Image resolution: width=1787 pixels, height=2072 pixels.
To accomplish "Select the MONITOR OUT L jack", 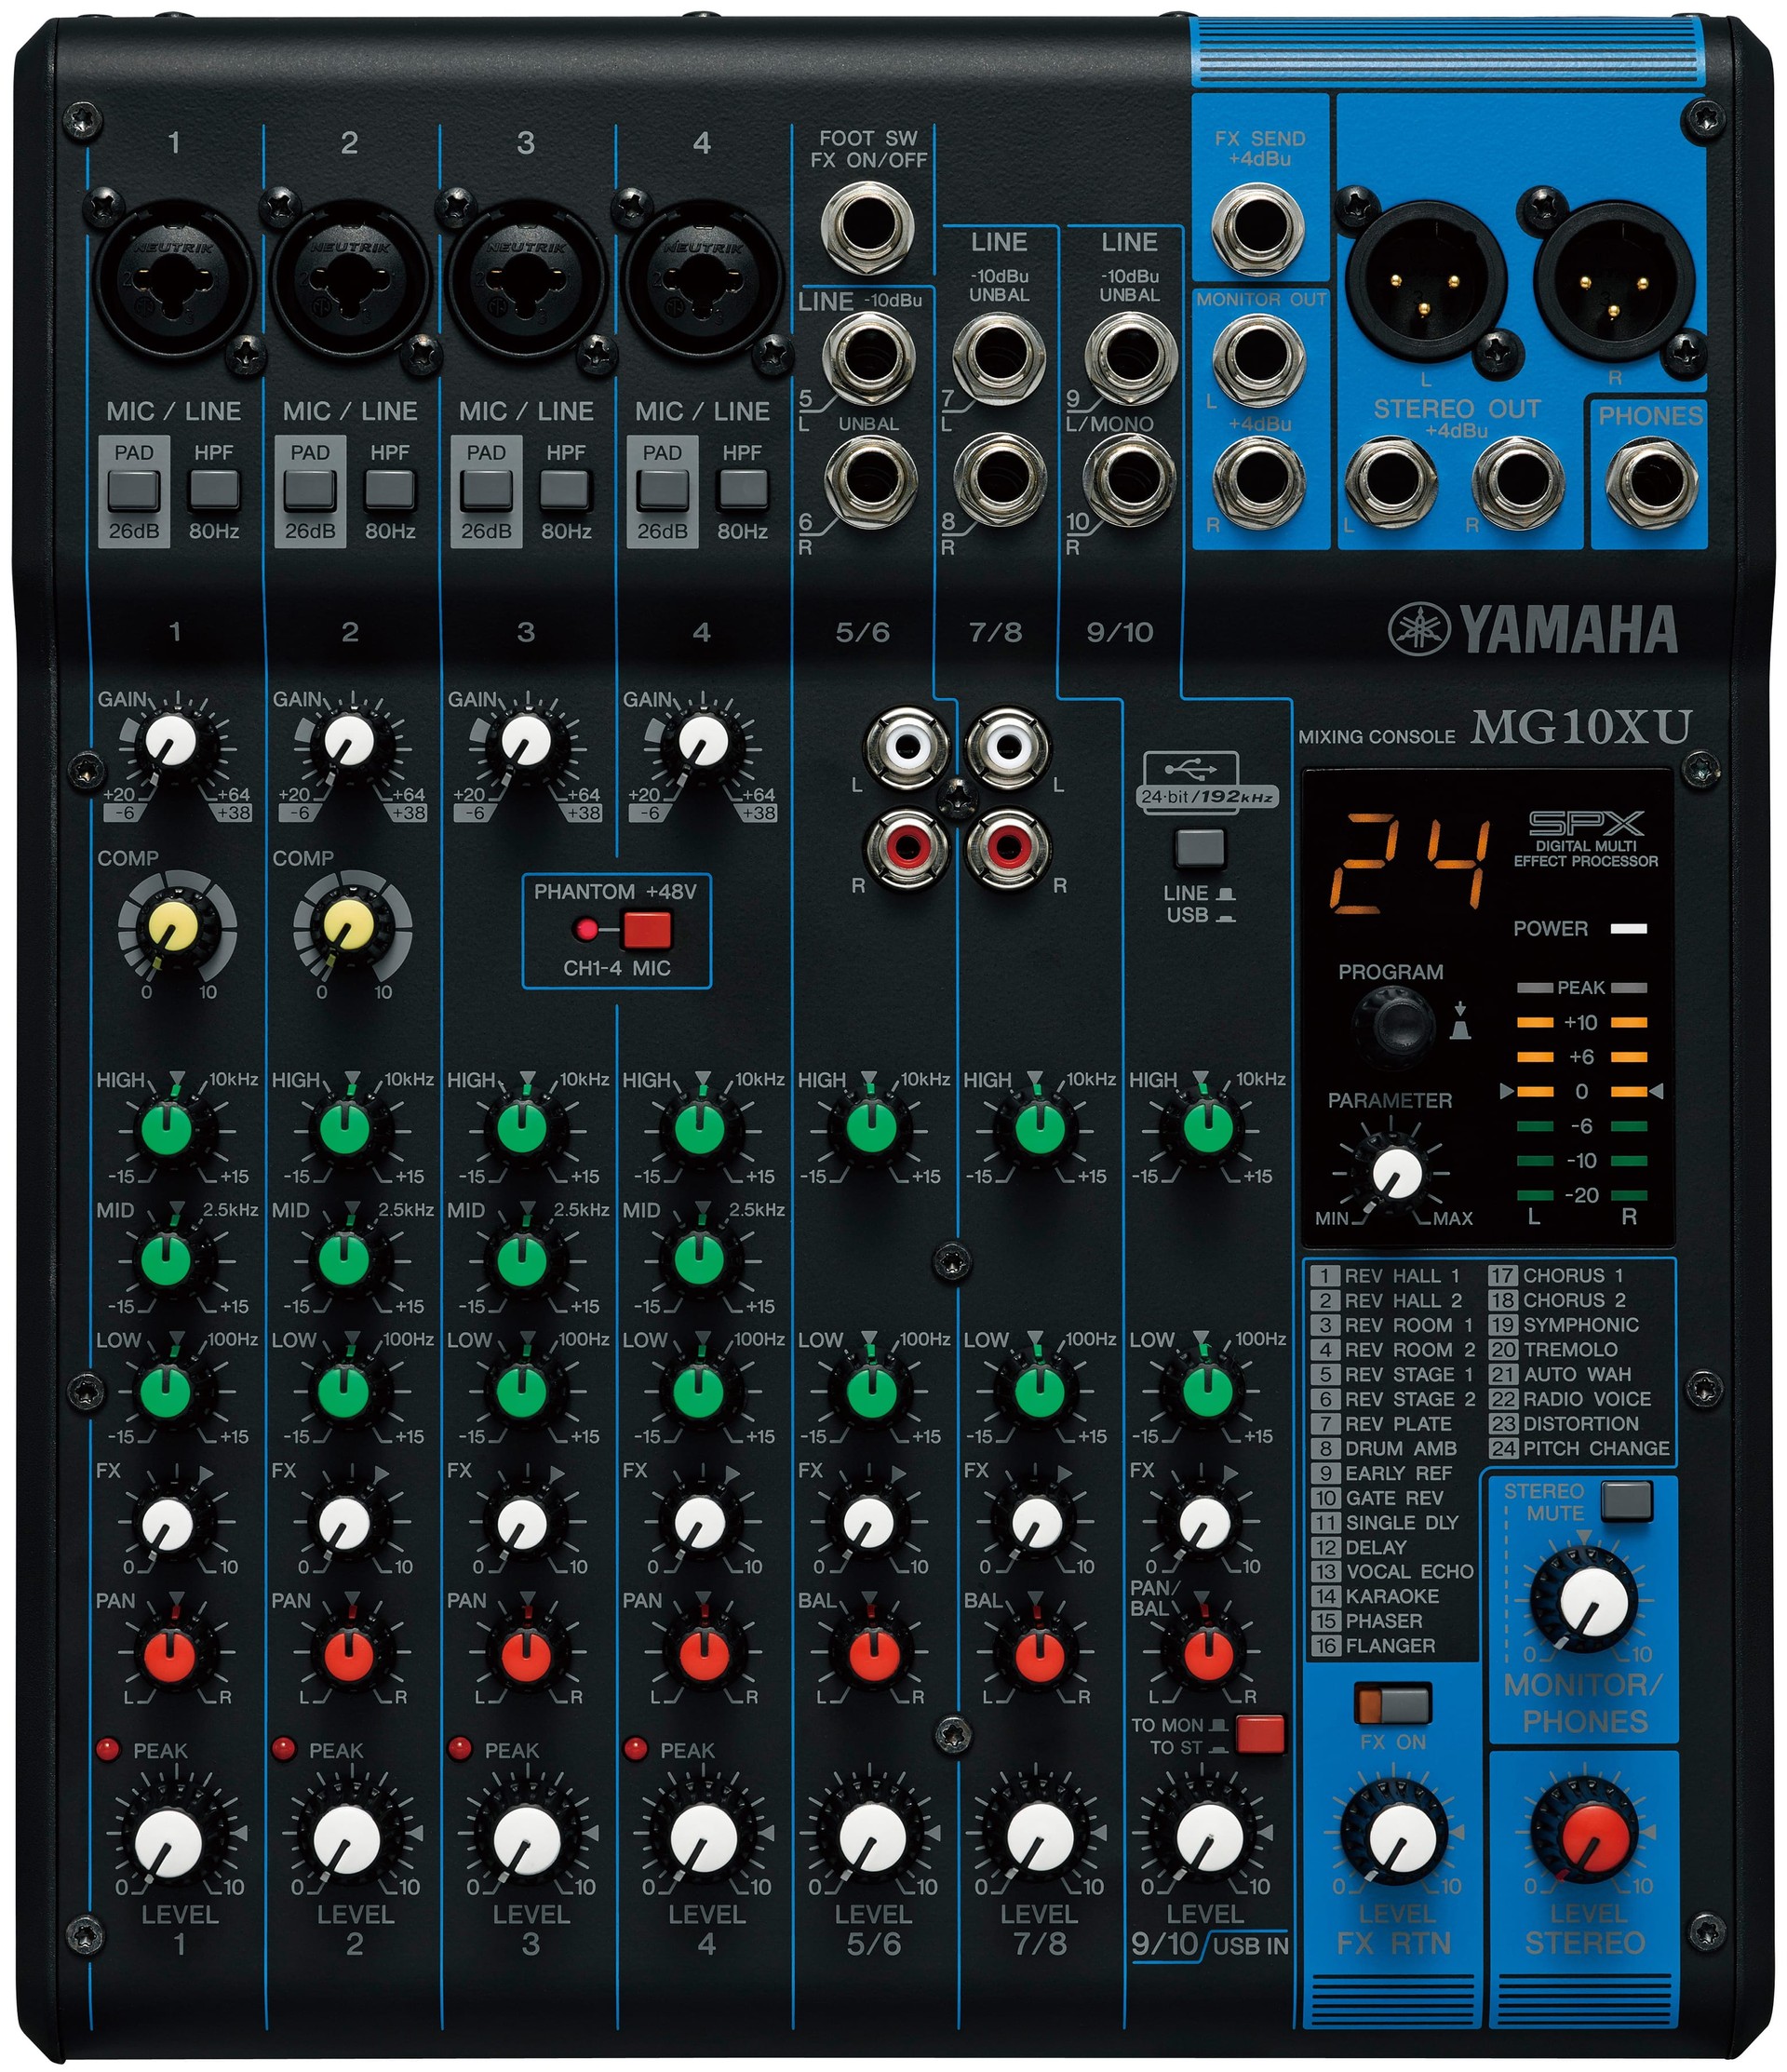I will [x=1258, y=358].
